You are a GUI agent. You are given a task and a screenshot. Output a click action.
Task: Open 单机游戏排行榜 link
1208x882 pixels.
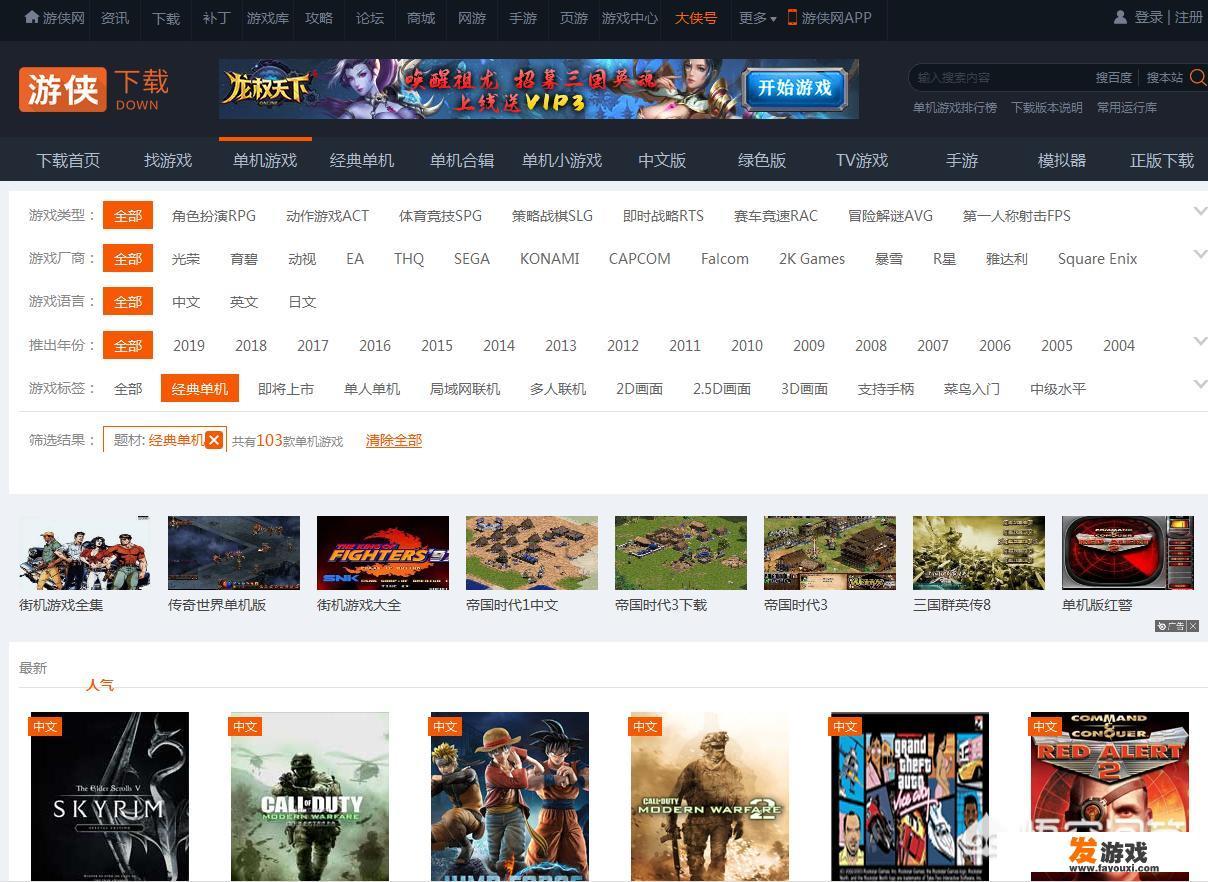[955, 107]
